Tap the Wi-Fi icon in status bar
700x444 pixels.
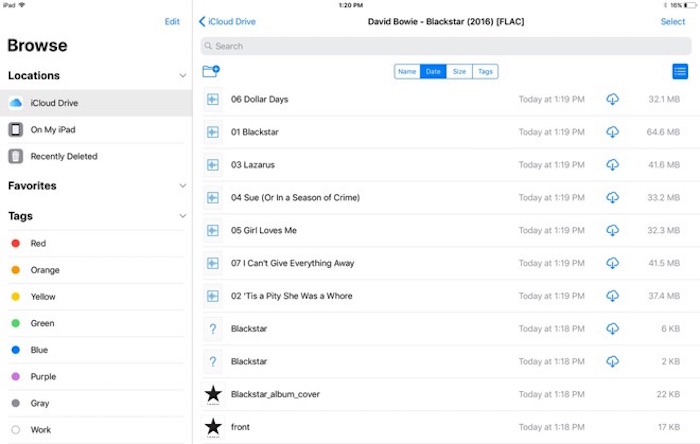point(21,5)
